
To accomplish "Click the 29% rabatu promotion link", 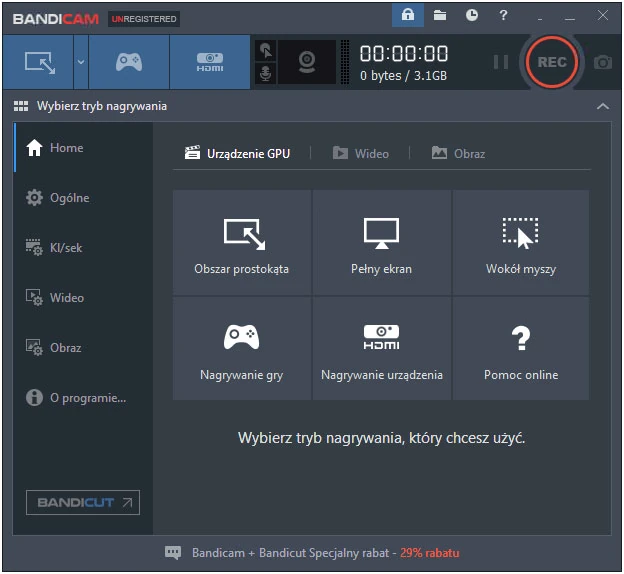I will 429,553.
